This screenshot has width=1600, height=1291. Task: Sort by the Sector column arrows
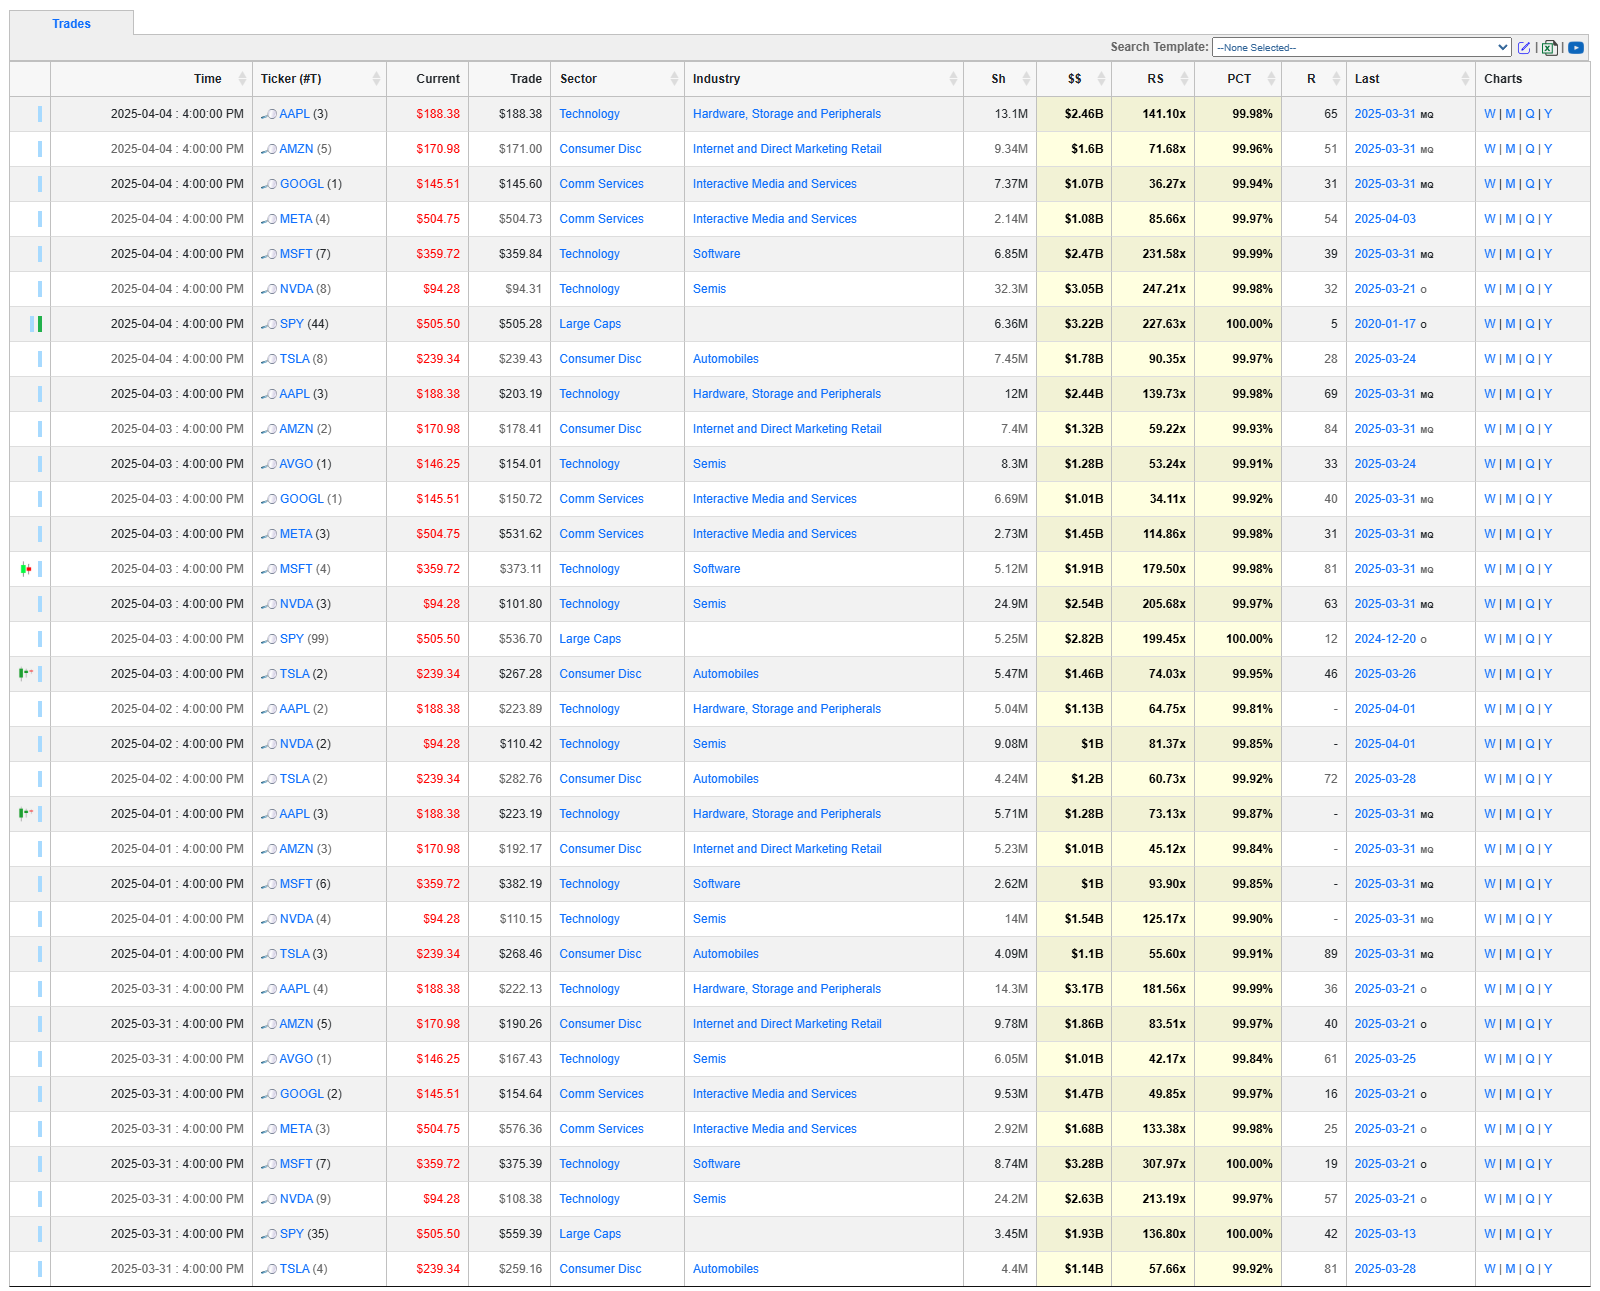pyautogui.click(x=674, y=79)
